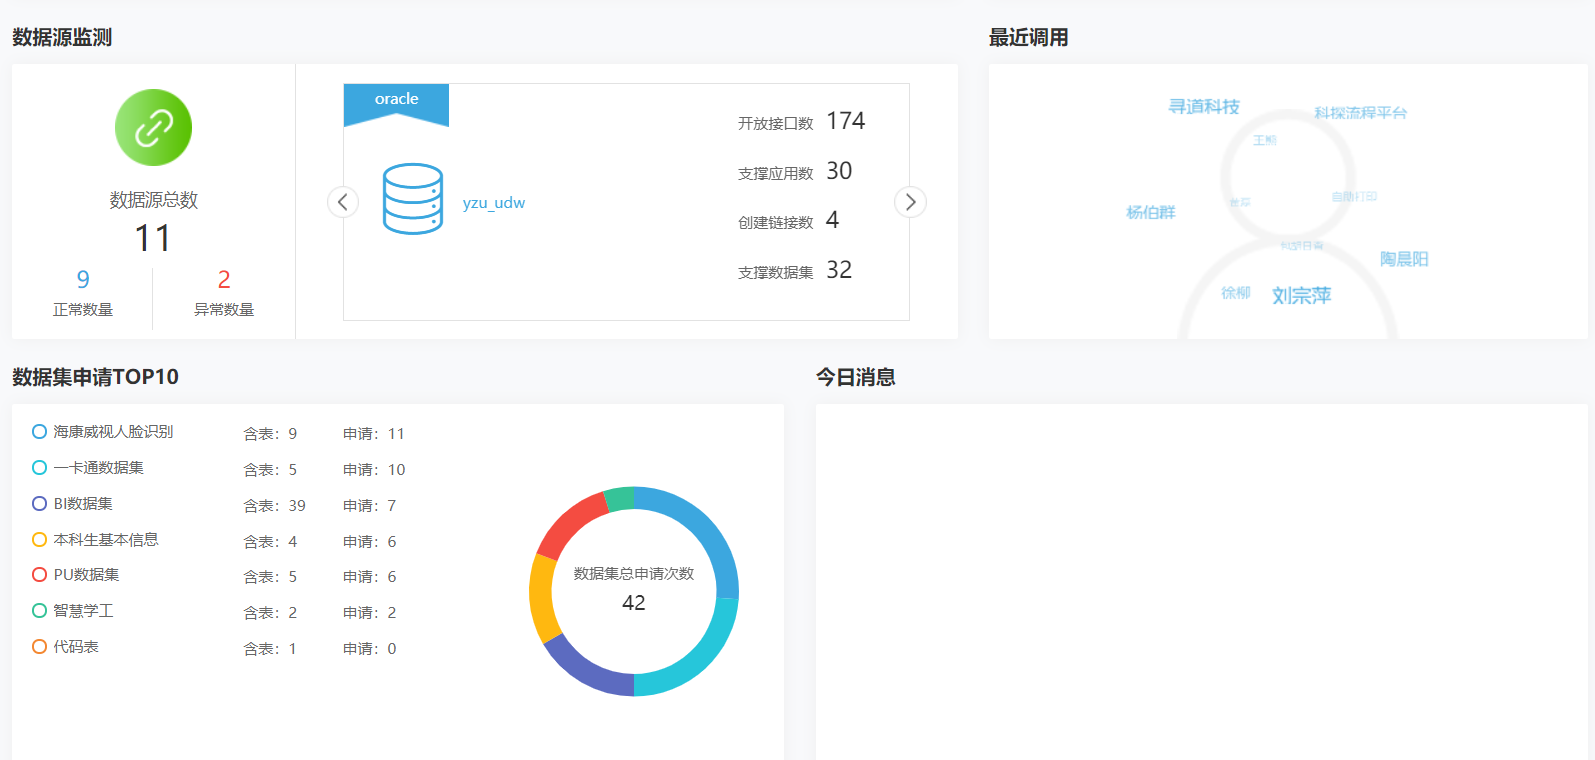Click 徐柳 in the word cloud
This screenshot has height=760, width=1595.
click(1236, 293)
